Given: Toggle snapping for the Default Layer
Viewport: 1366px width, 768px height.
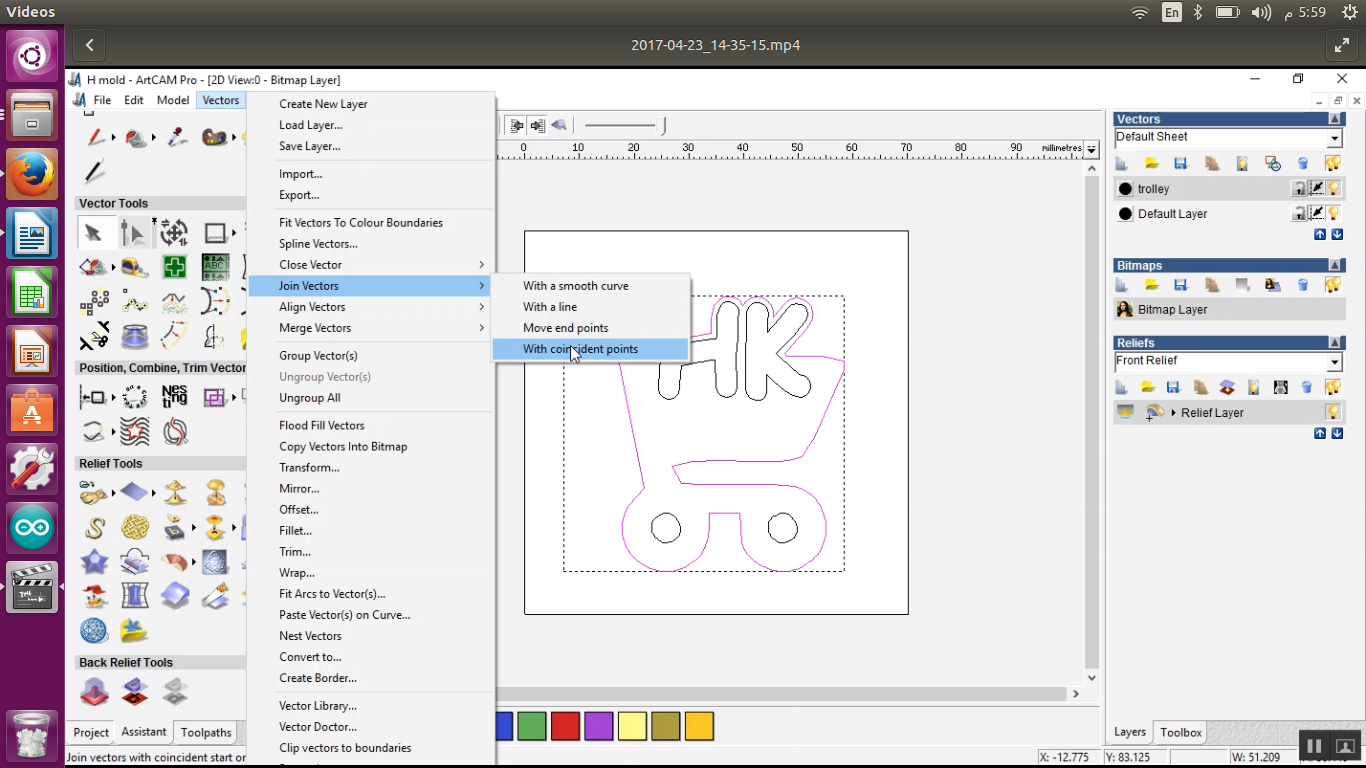Looking at the screenshot, I should tap(1316, 213).
